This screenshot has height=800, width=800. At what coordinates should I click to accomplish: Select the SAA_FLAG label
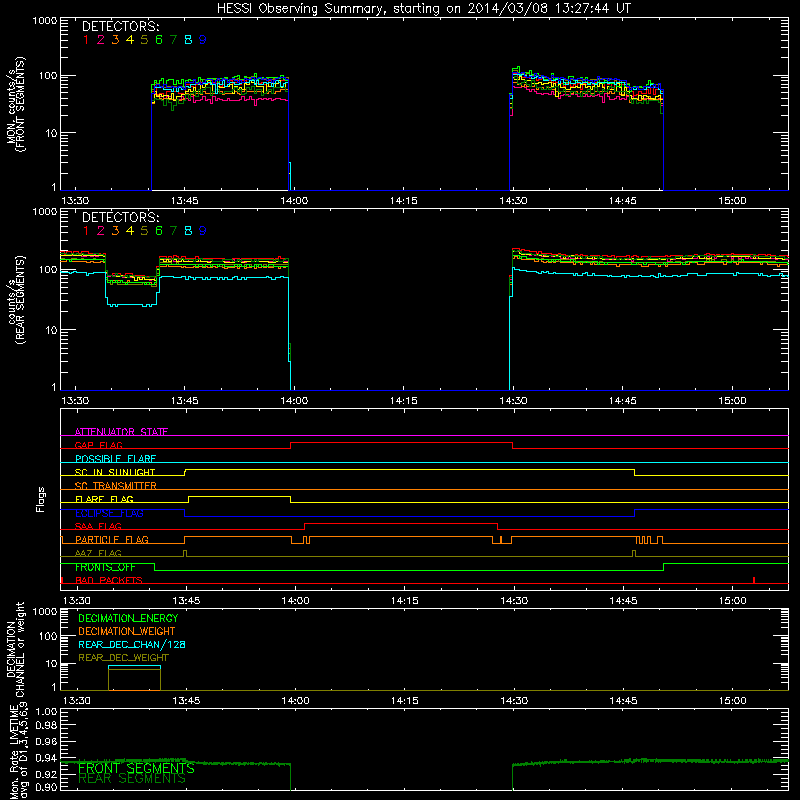click(x=98, y=526)
